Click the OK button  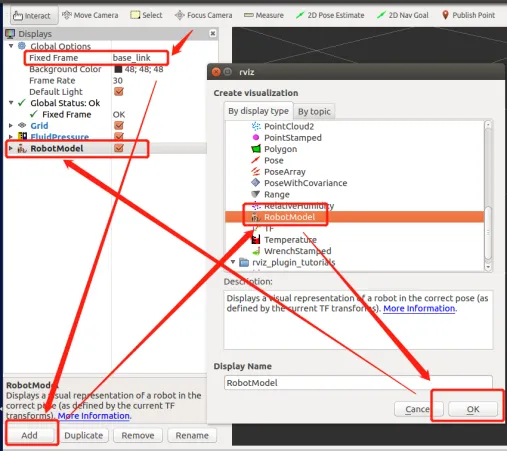click(473, 409)
